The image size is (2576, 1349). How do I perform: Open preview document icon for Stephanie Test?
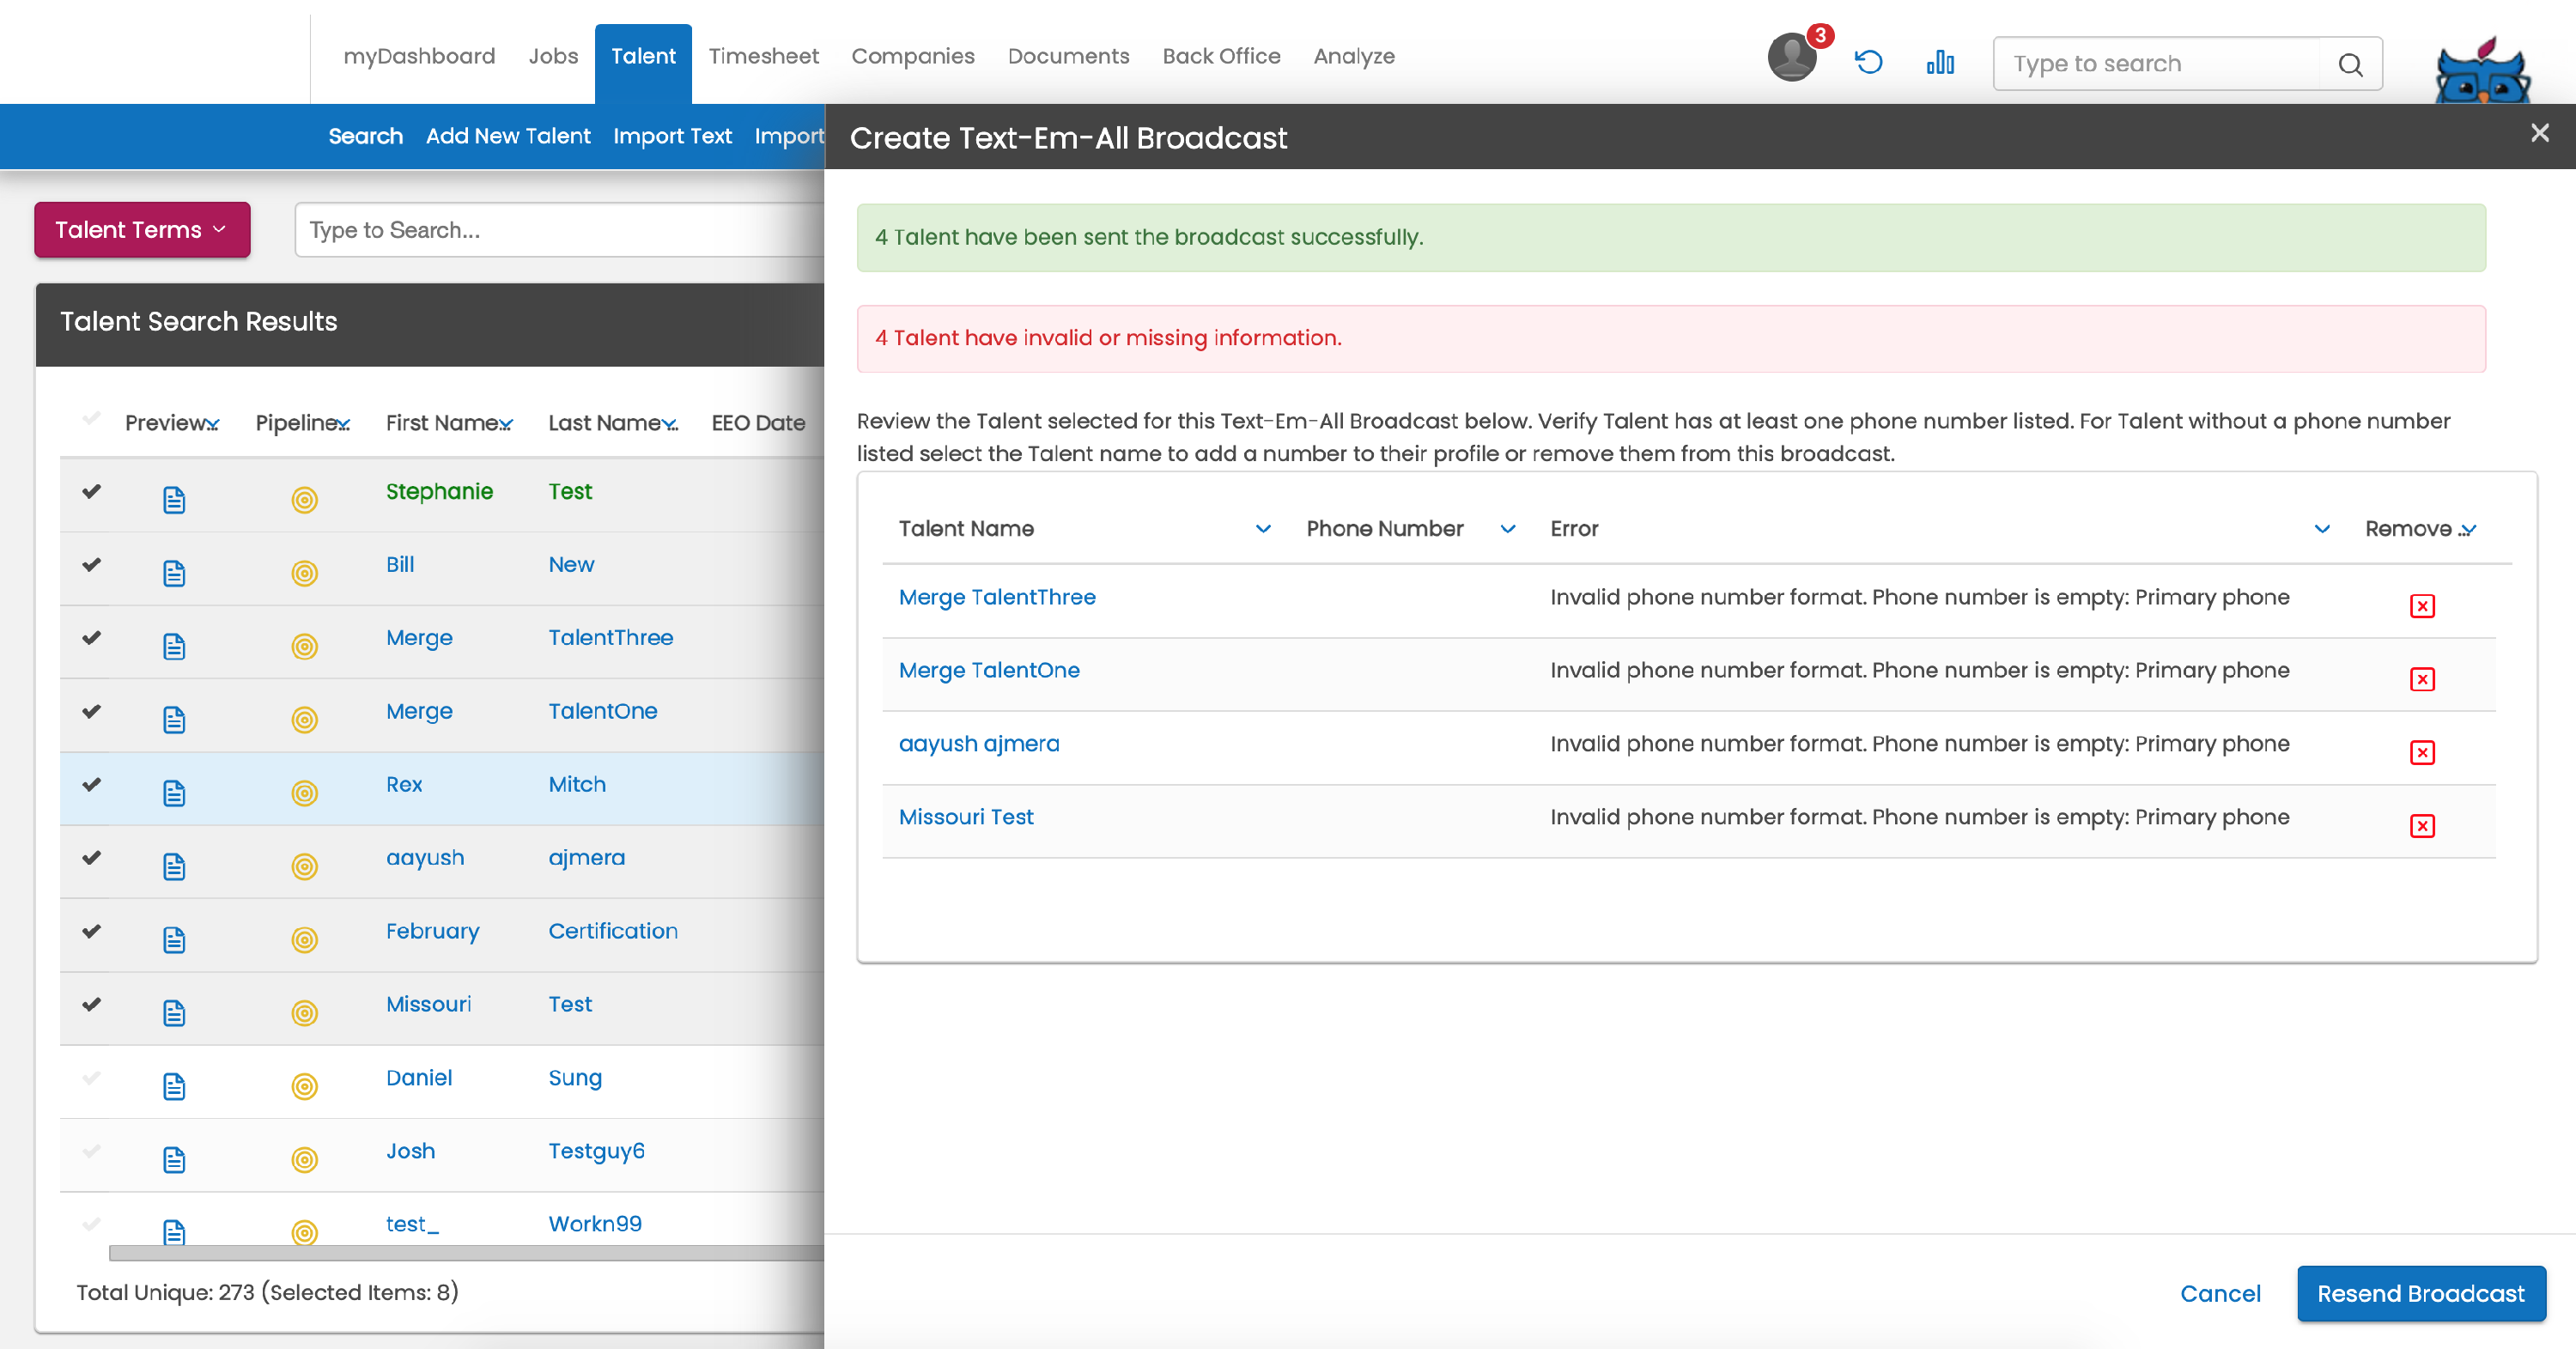(x=174, y=499)
